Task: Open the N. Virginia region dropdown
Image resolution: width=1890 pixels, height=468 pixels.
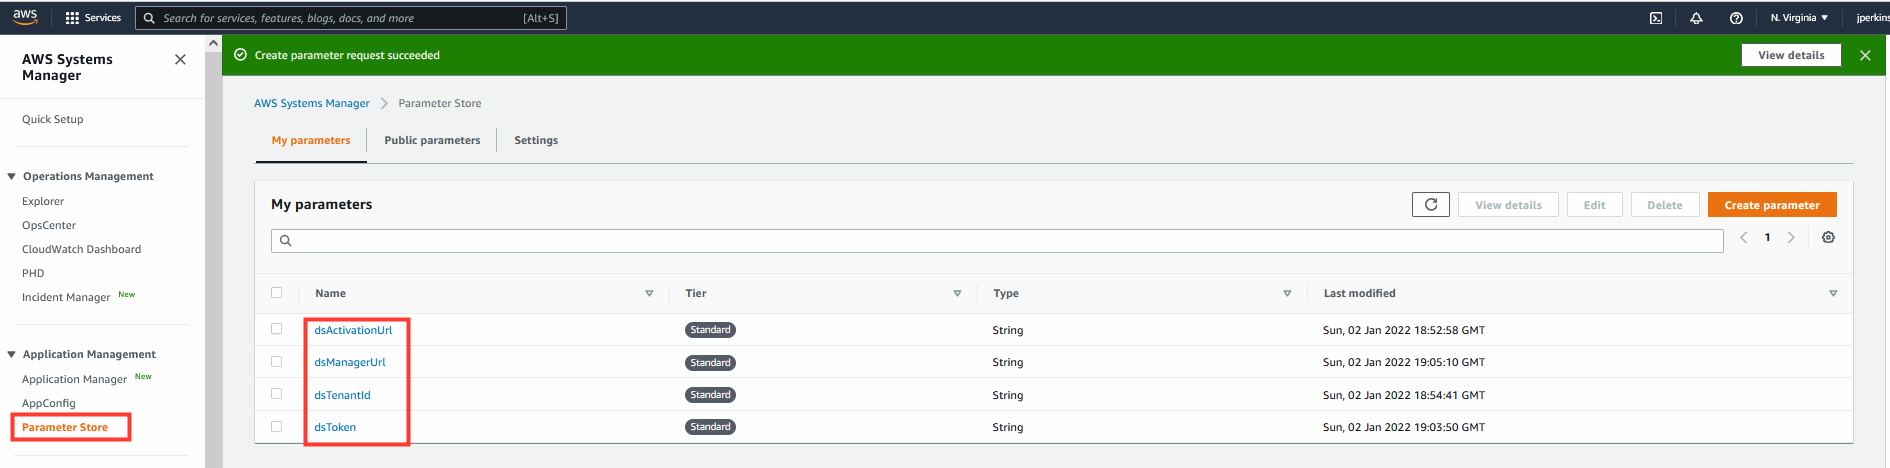Action: pyautogui.click(x=1799, y=18)
